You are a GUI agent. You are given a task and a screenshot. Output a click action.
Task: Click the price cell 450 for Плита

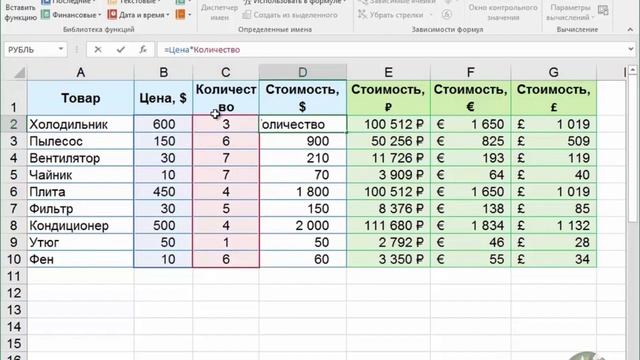click(x=163, y=192)
